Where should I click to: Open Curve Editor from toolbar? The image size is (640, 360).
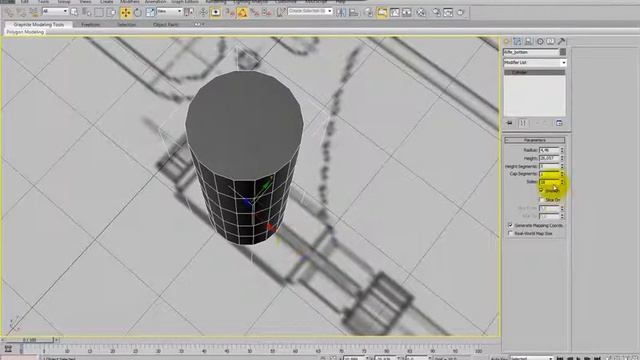point(395,13)
